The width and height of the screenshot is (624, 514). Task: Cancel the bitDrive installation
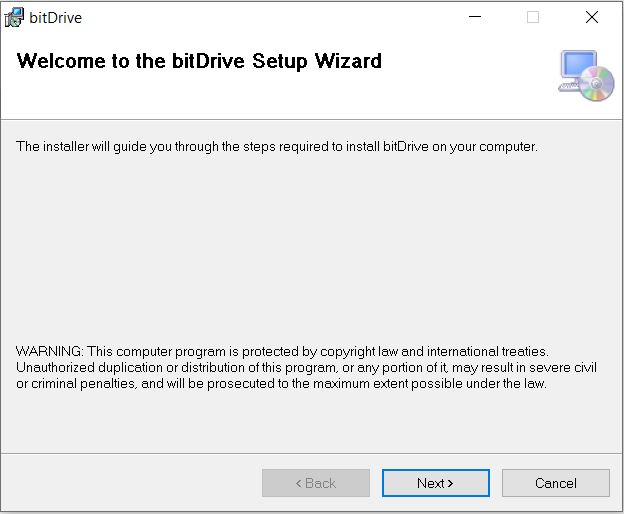[556, 483]
